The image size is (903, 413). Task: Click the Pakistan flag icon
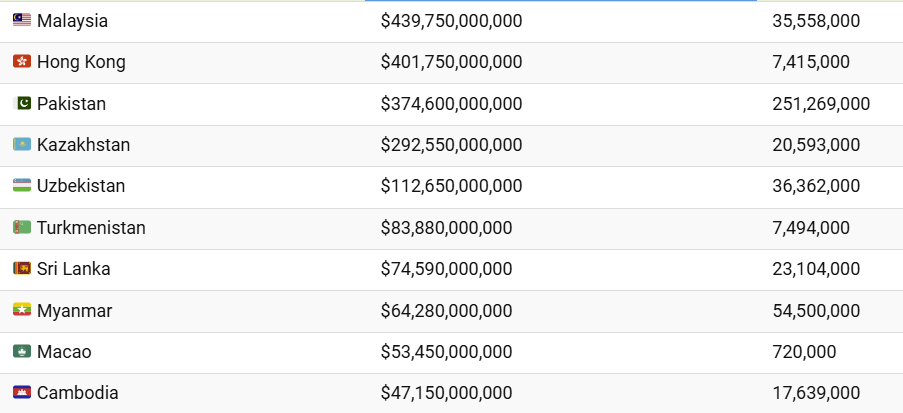point(22,104)
